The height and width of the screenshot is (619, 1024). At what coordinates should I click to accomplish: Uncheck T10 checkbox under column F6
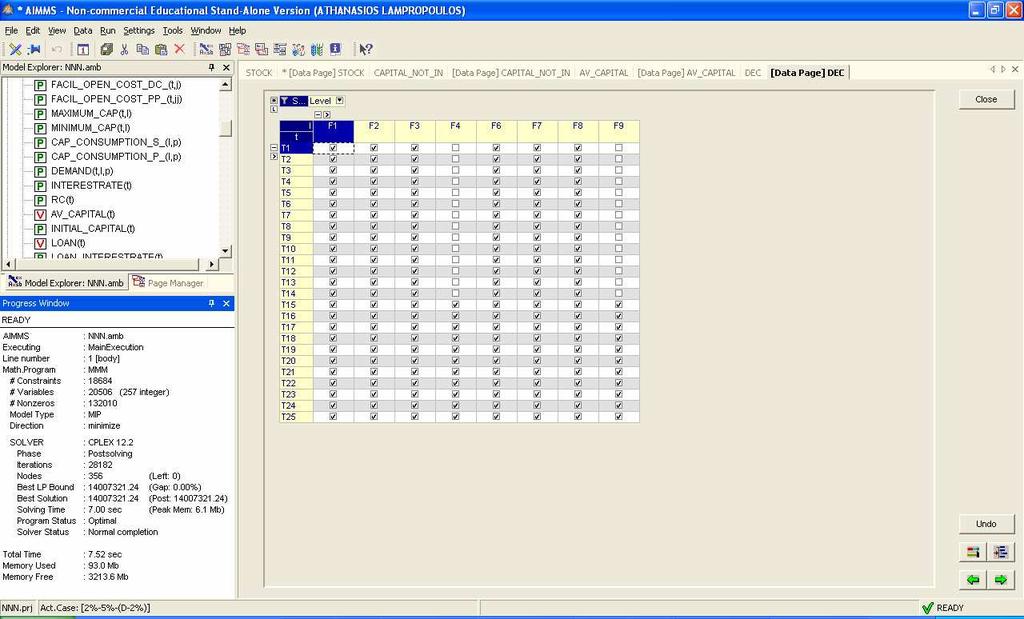tap(496, 249)
